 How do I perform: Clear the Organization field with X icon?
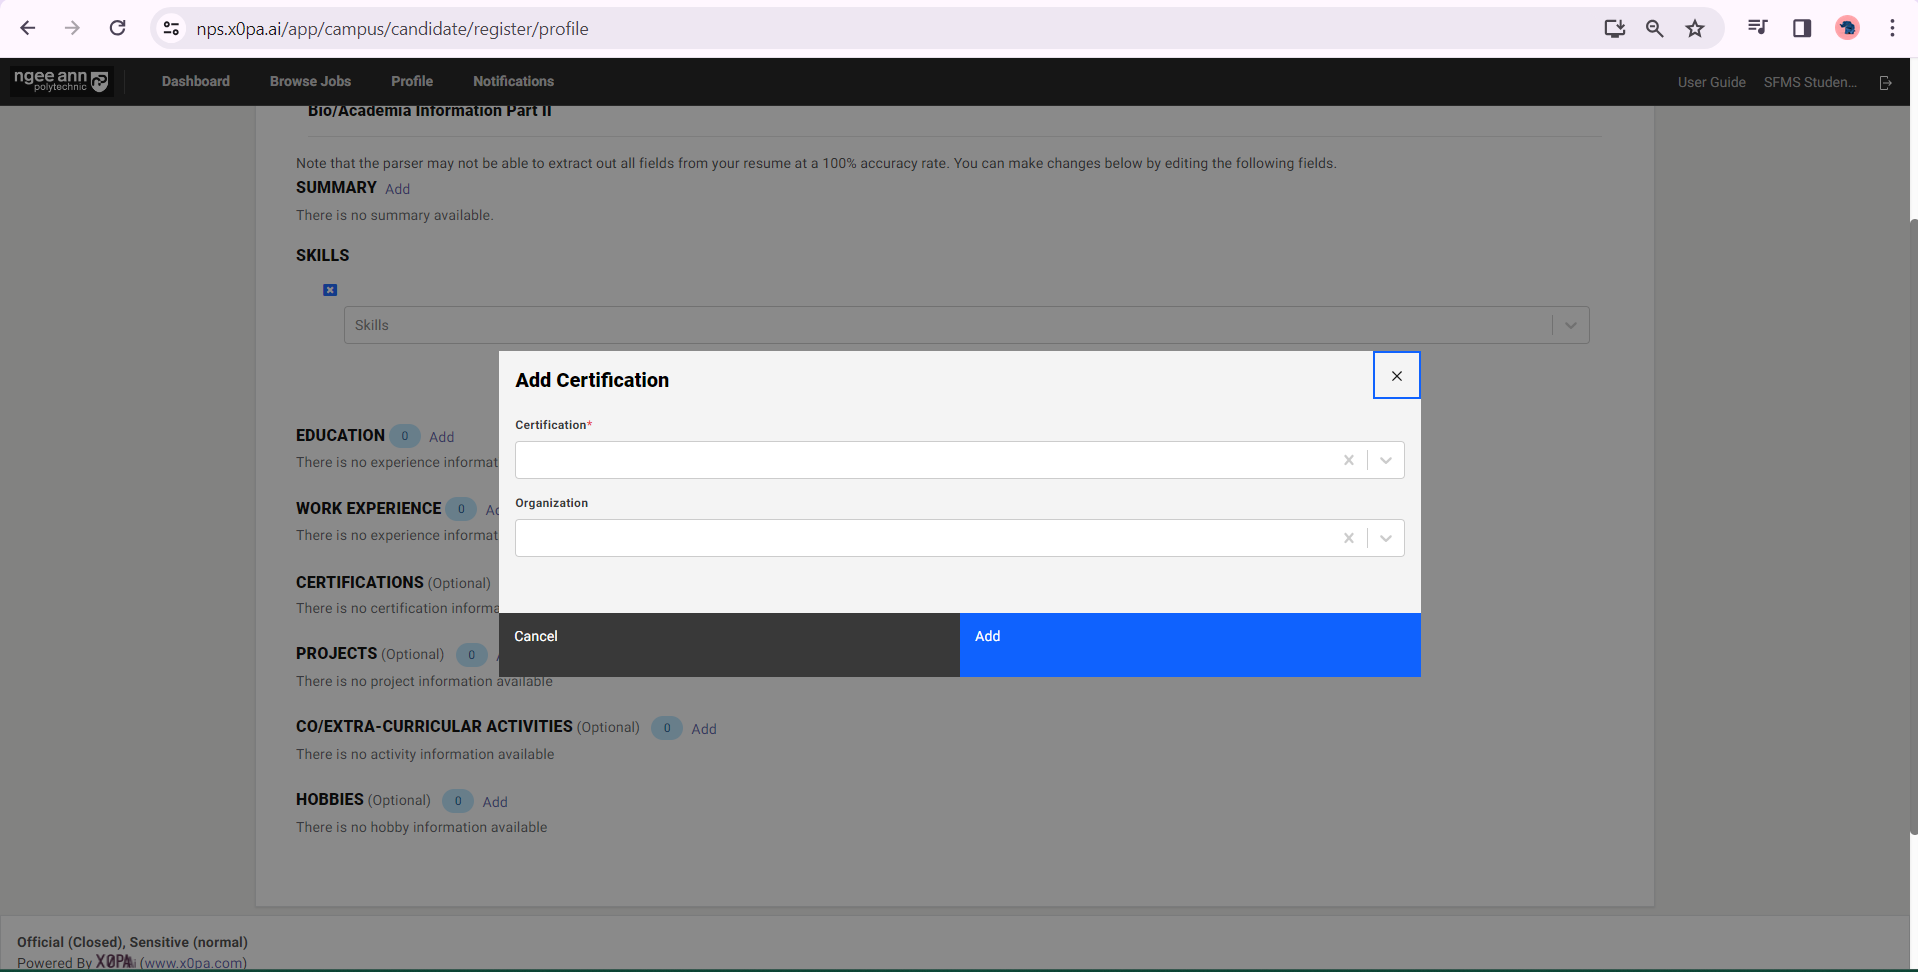click(1348, 538)
